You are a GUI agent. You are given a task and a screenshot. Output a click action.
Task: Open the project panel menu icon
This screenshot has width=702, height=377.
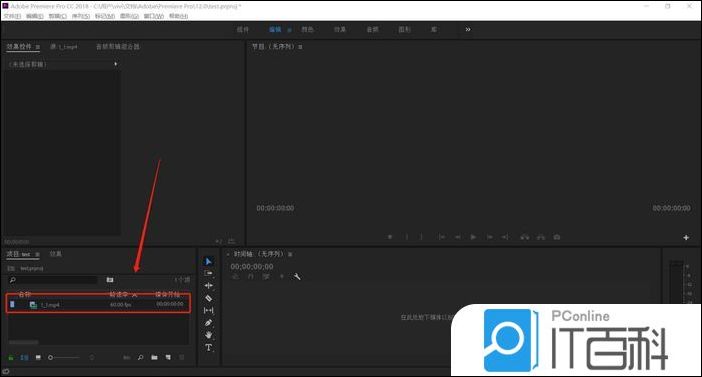click(38, 254)
